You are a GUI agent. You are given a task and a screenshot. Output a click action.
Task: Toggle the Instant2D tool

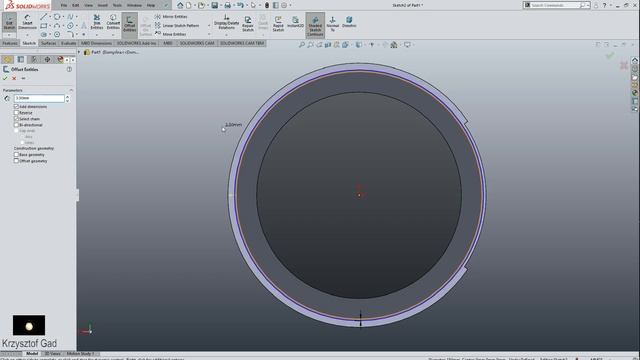(x=295, y=22)
